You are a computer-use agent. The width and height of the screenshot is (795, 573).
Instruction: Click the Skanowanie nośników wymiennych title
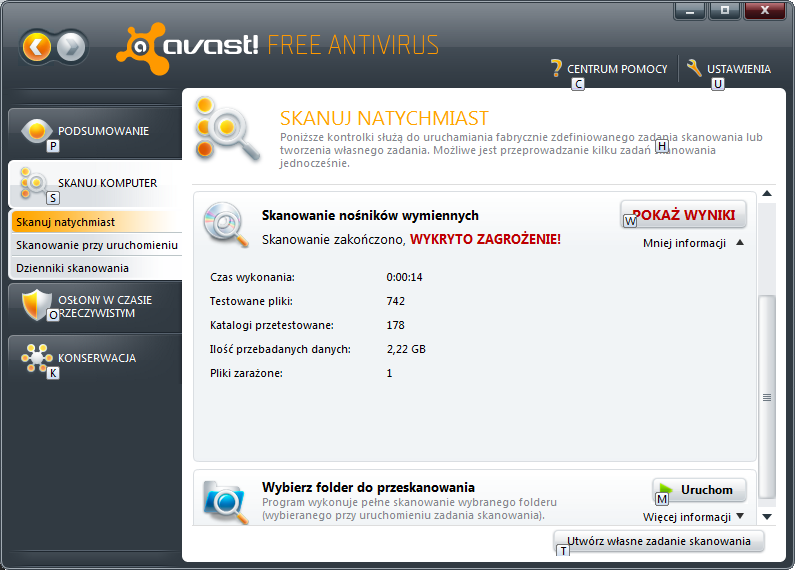pos(370,216)
